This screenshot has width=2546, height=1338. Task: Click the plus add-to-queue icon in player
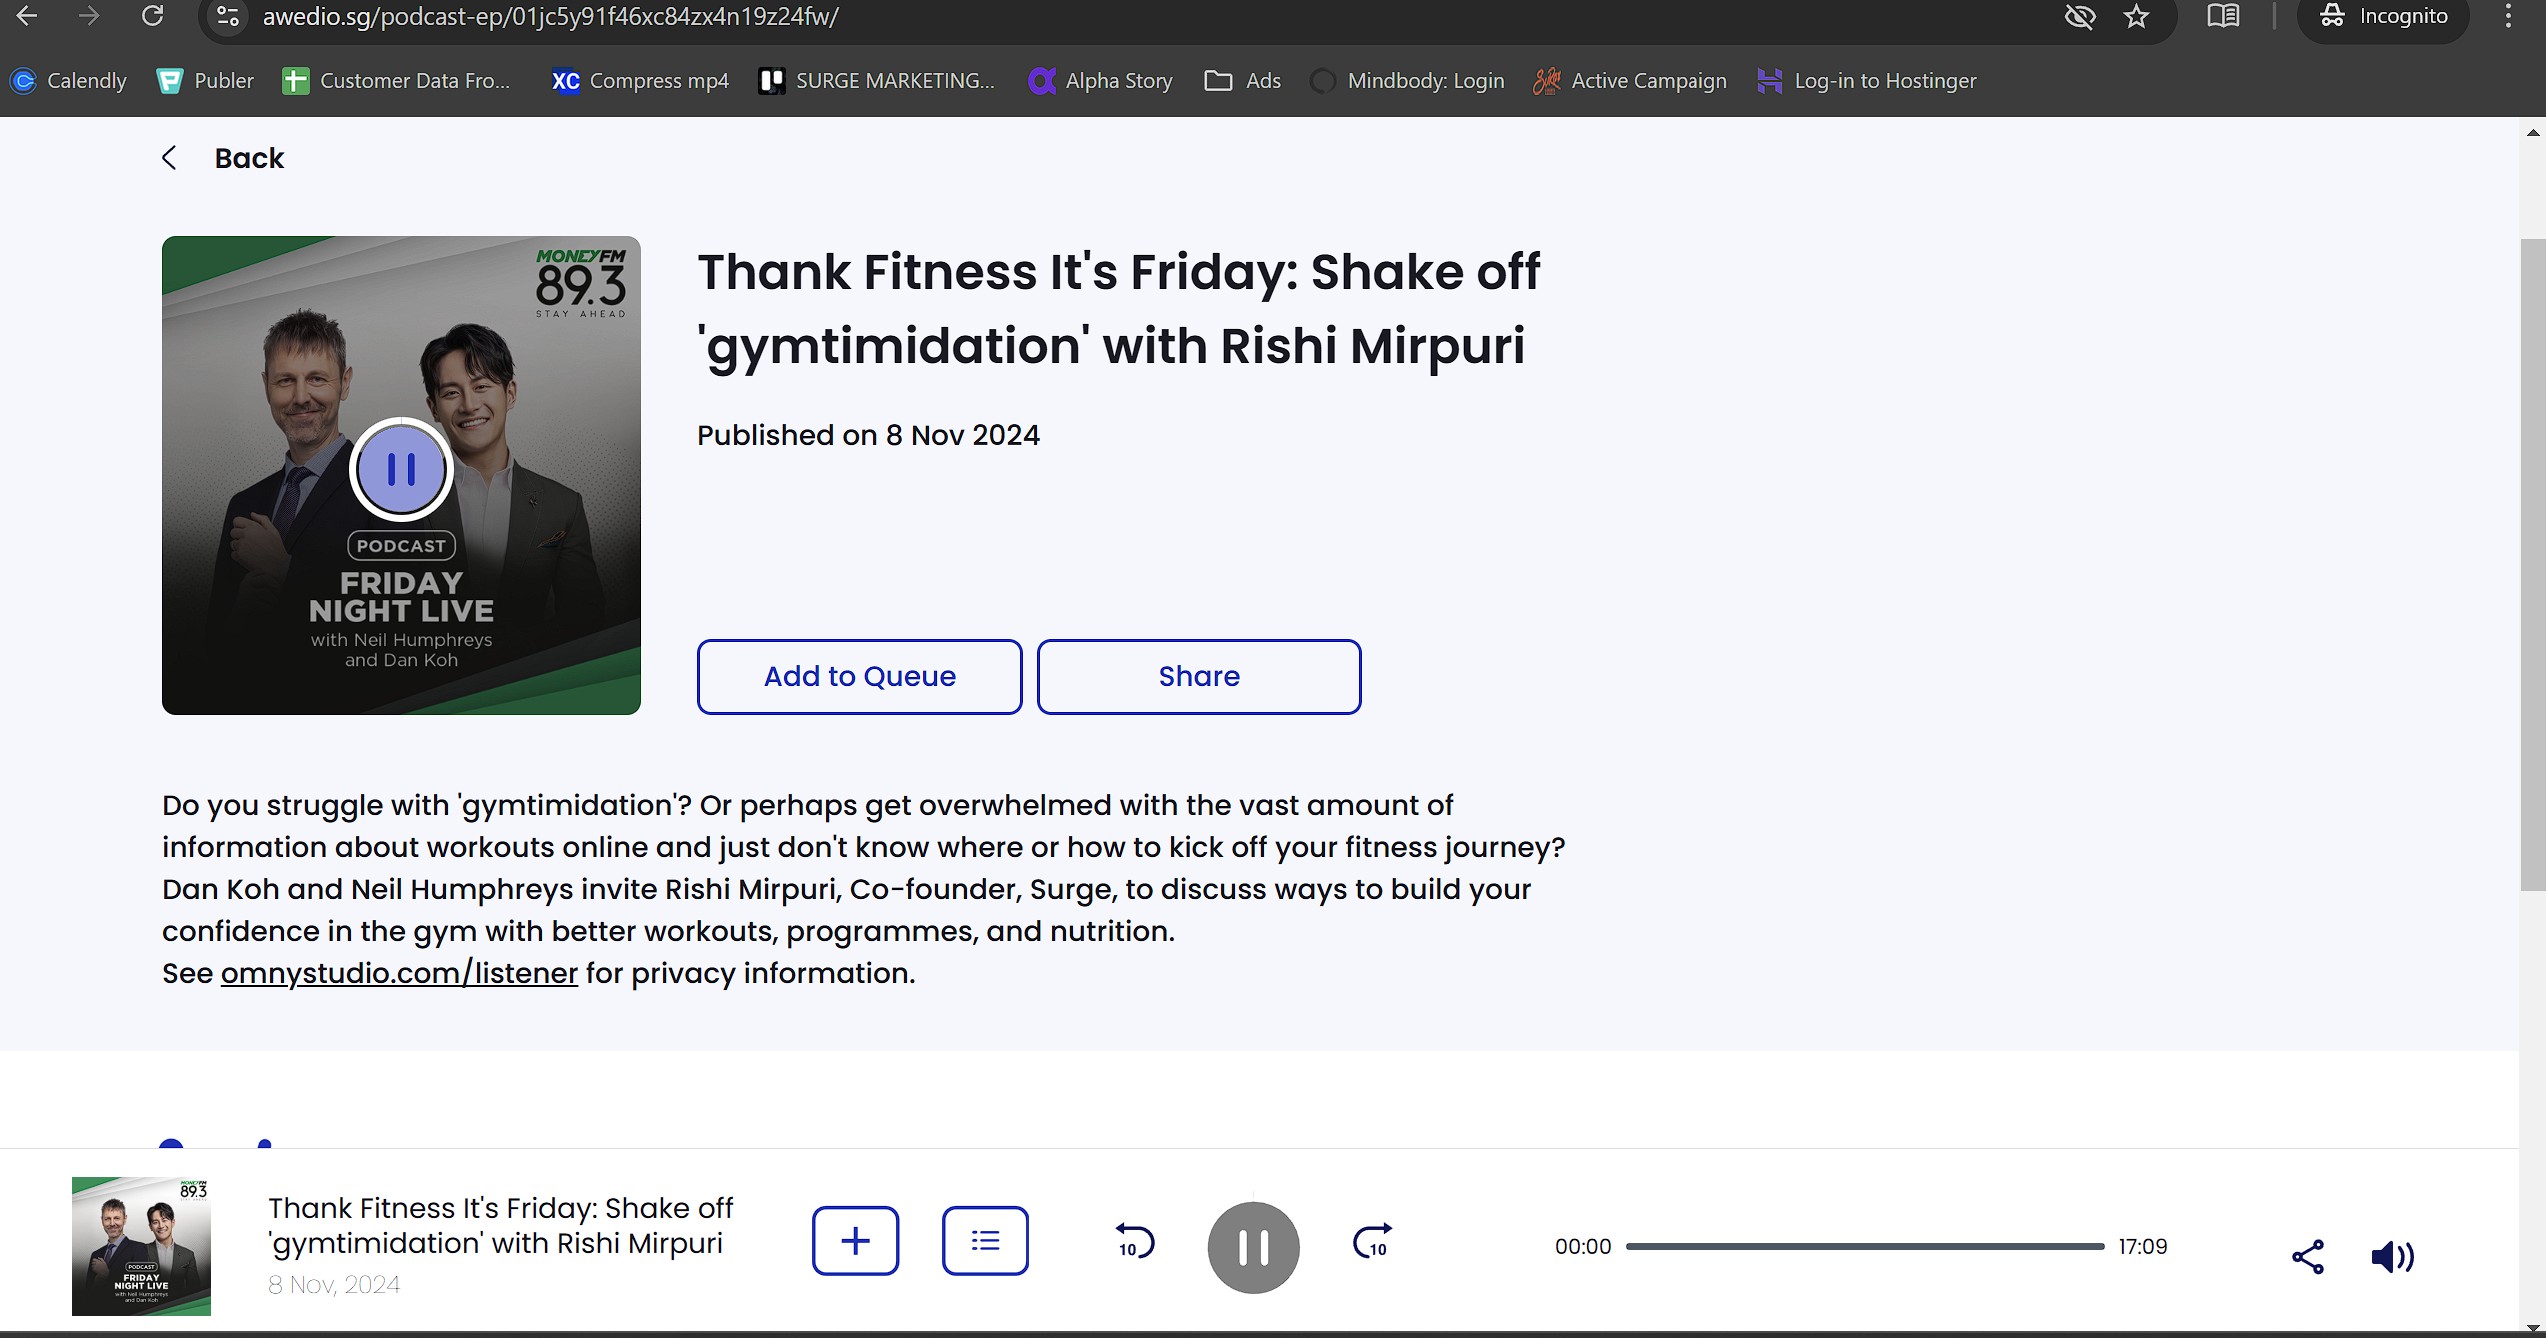coord(855,1241)
